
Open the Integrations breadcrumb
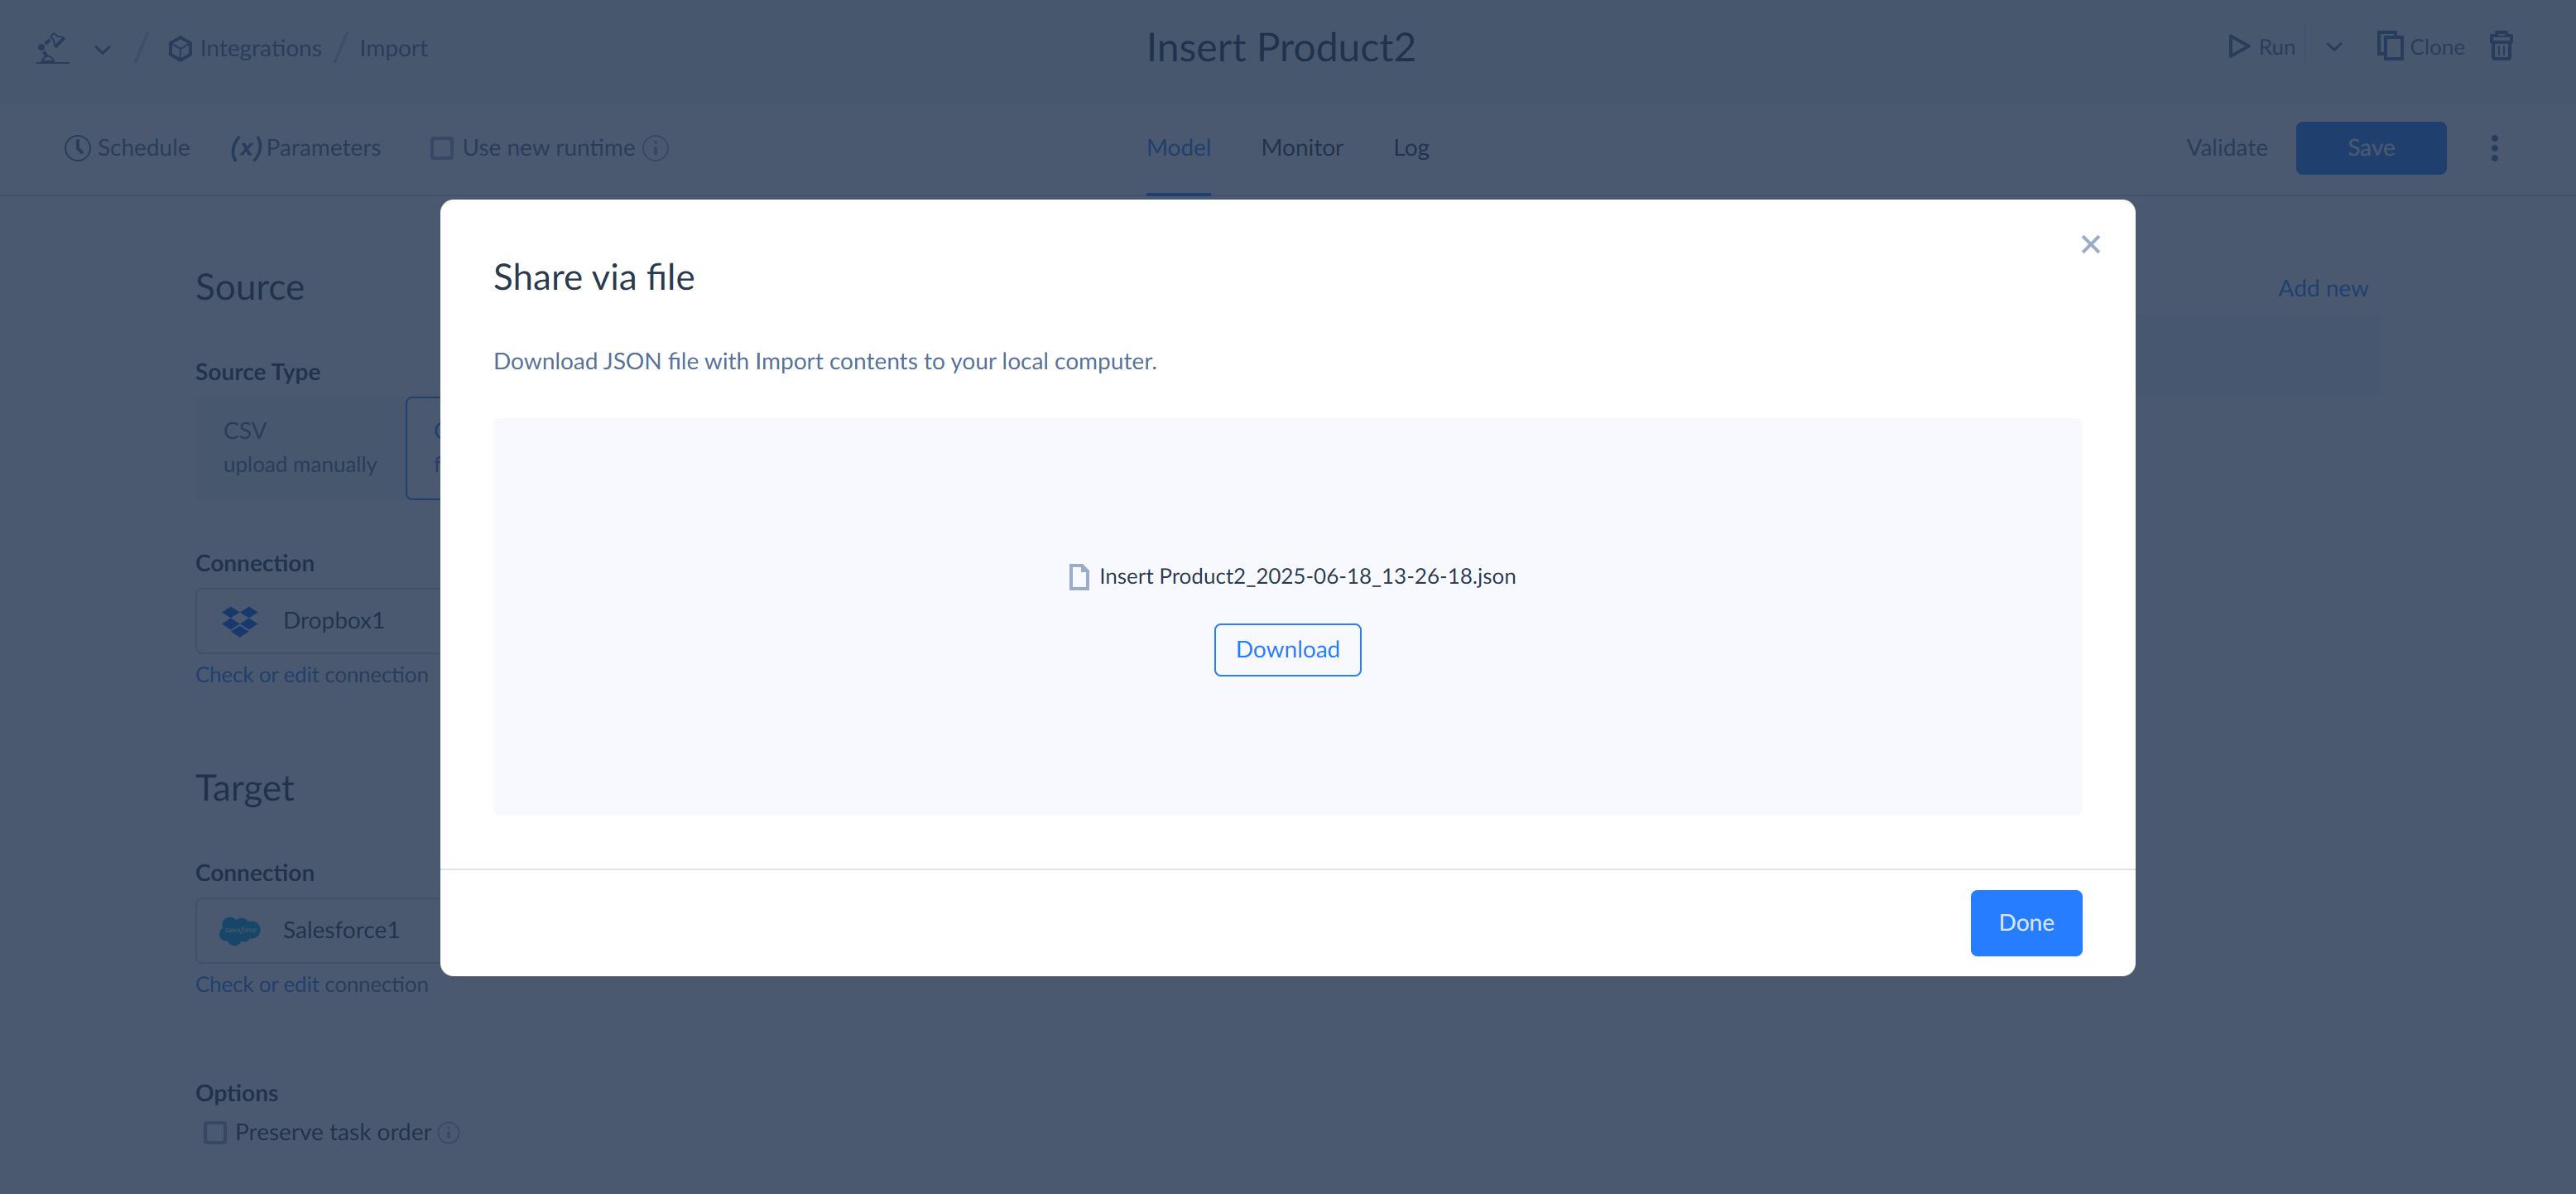[x=245, y=48]
